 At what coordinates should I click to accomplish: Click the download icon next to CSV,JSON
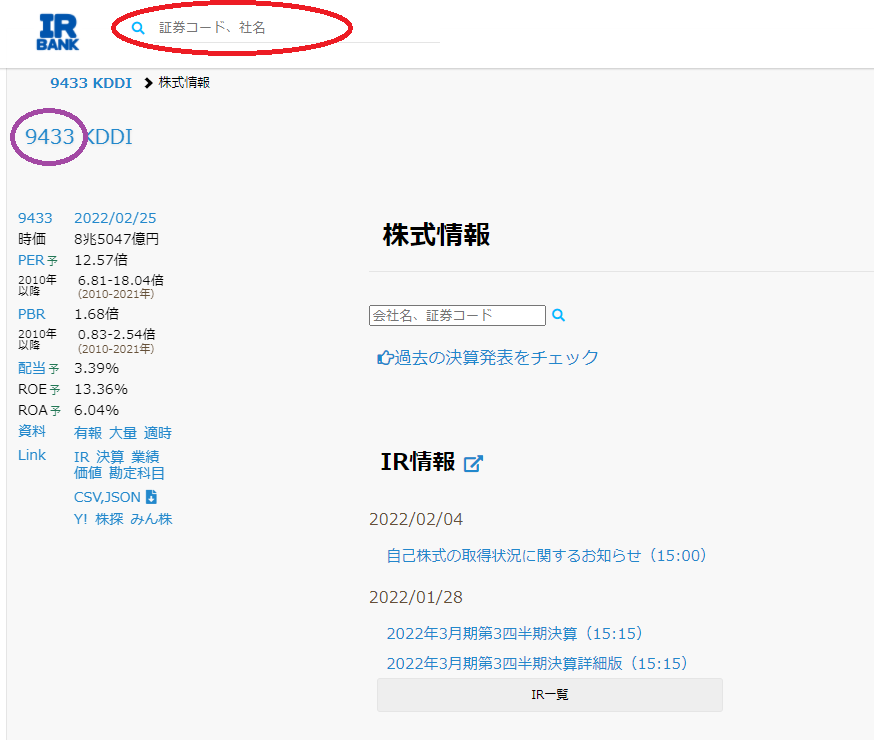tap(151, 496)
